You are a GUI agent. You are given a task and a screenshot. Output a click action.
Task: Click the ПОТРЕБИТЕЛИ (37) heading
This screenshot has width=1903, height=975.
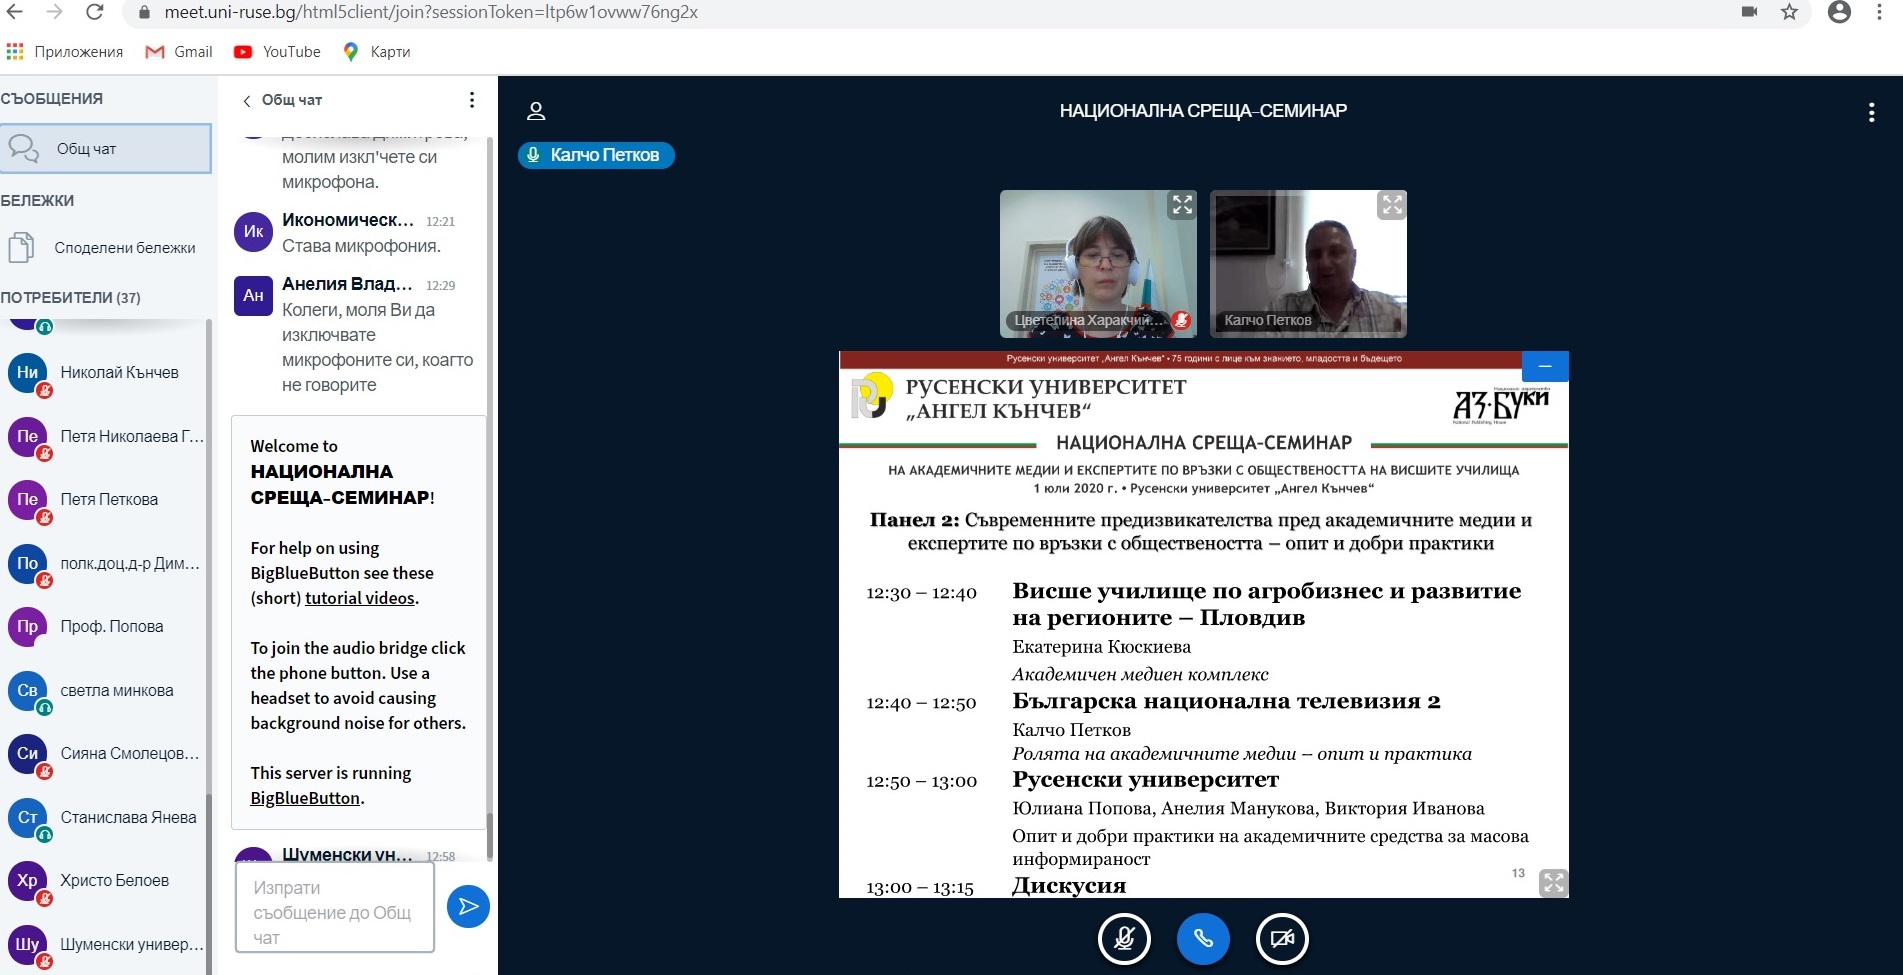coord(71,298)
